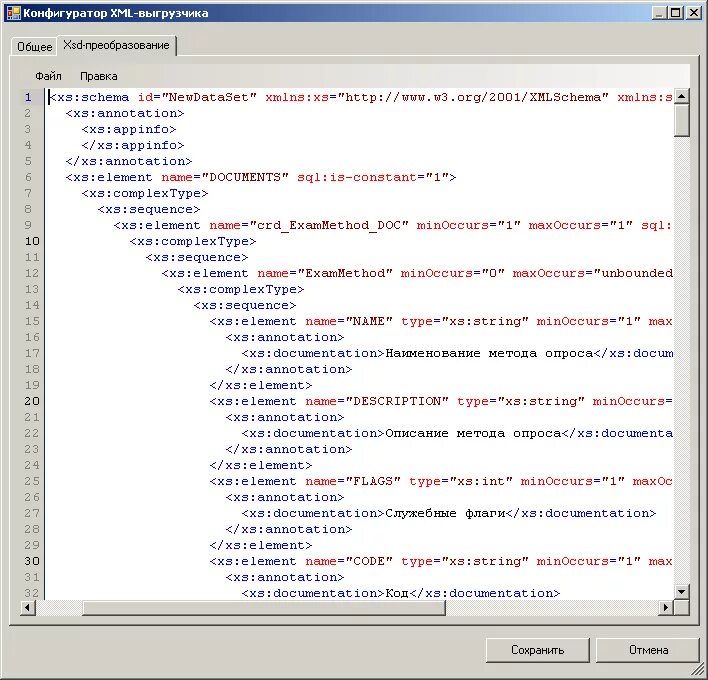Viewport: 708px width, 680px height.
Task: Click the DESCRIPTION element name on line 20
Action: (x=396, y=401)
